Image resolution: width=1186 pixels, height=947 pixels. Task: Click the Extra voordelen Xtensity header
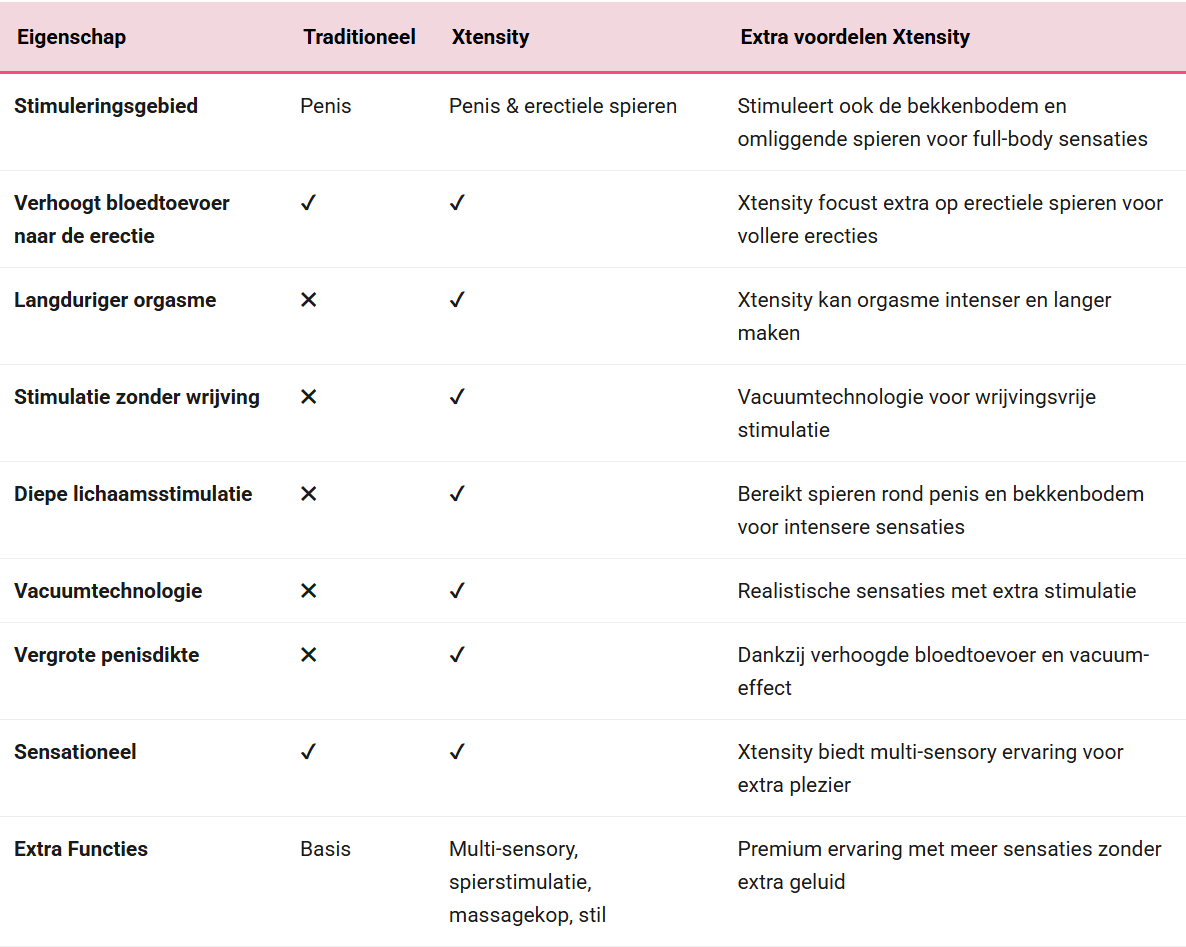[855, 38]
